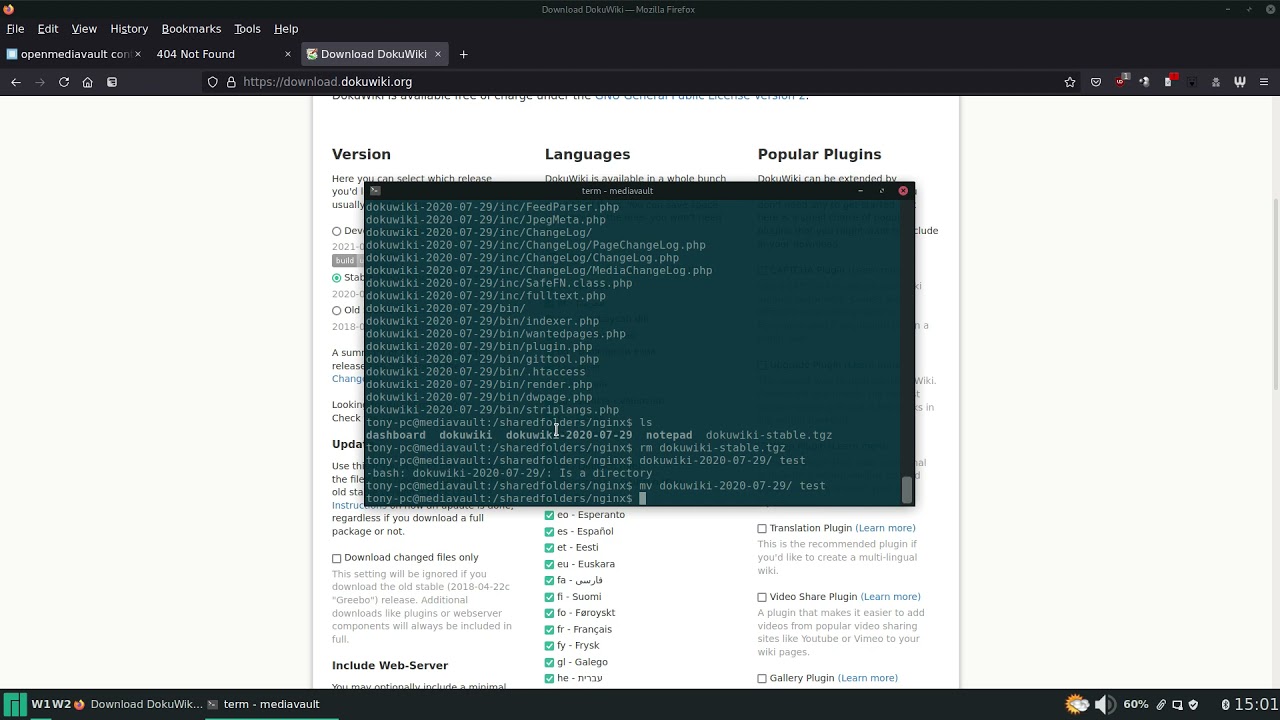Open Gallery Plugin Learn more link

tap(867, 678)
